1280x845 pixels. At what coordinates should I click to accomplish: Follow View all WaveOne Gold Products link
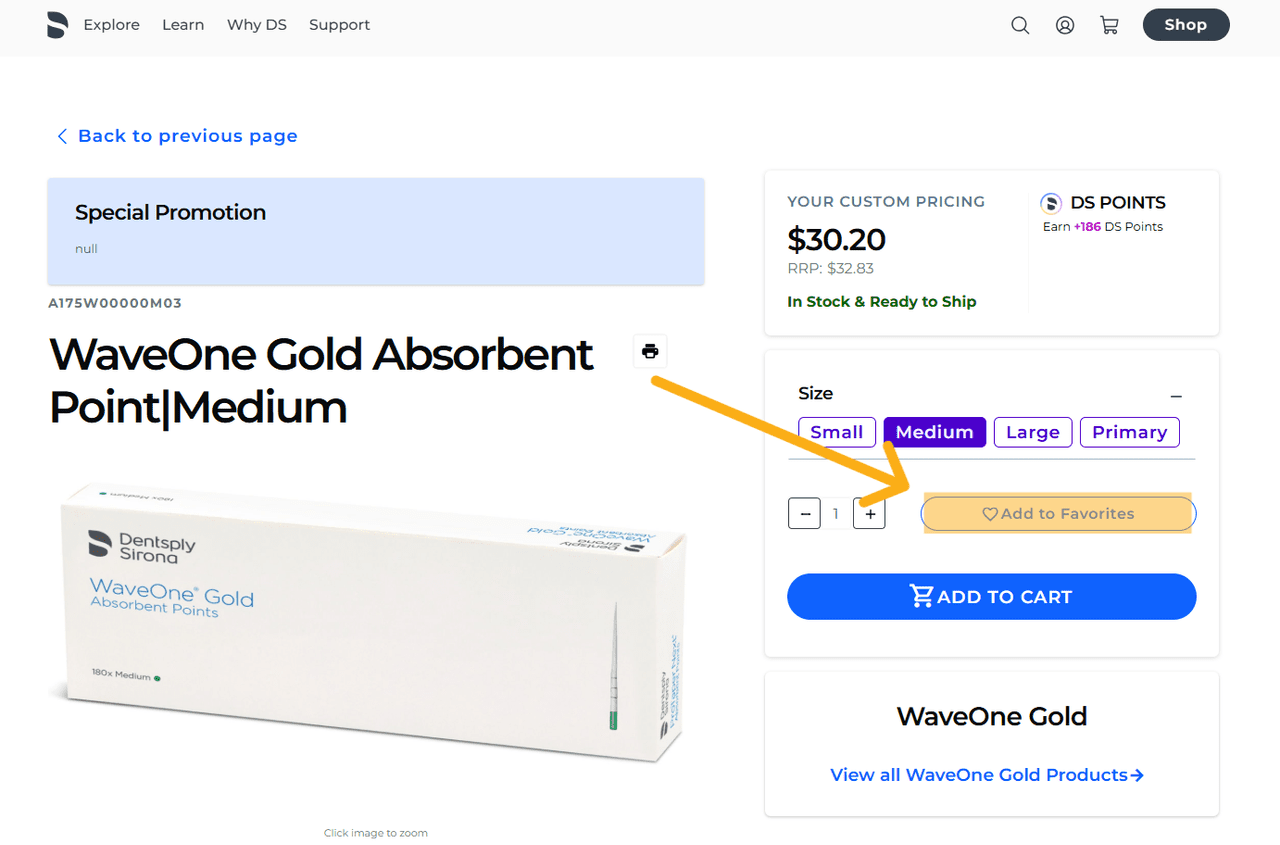(x=987, y=775)
